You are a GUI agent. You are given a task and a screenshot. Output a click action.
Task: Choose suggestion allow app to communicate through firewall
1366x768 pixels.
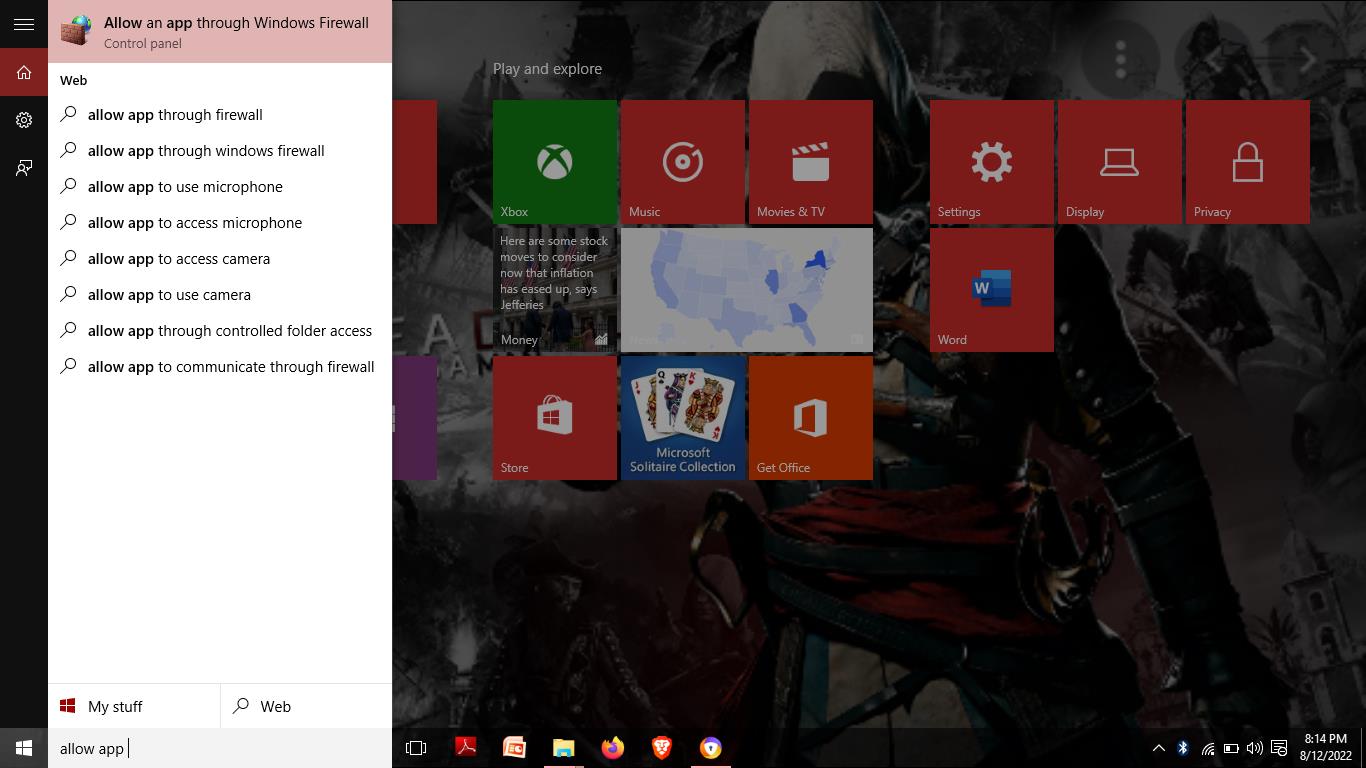(x=220, y=367)
